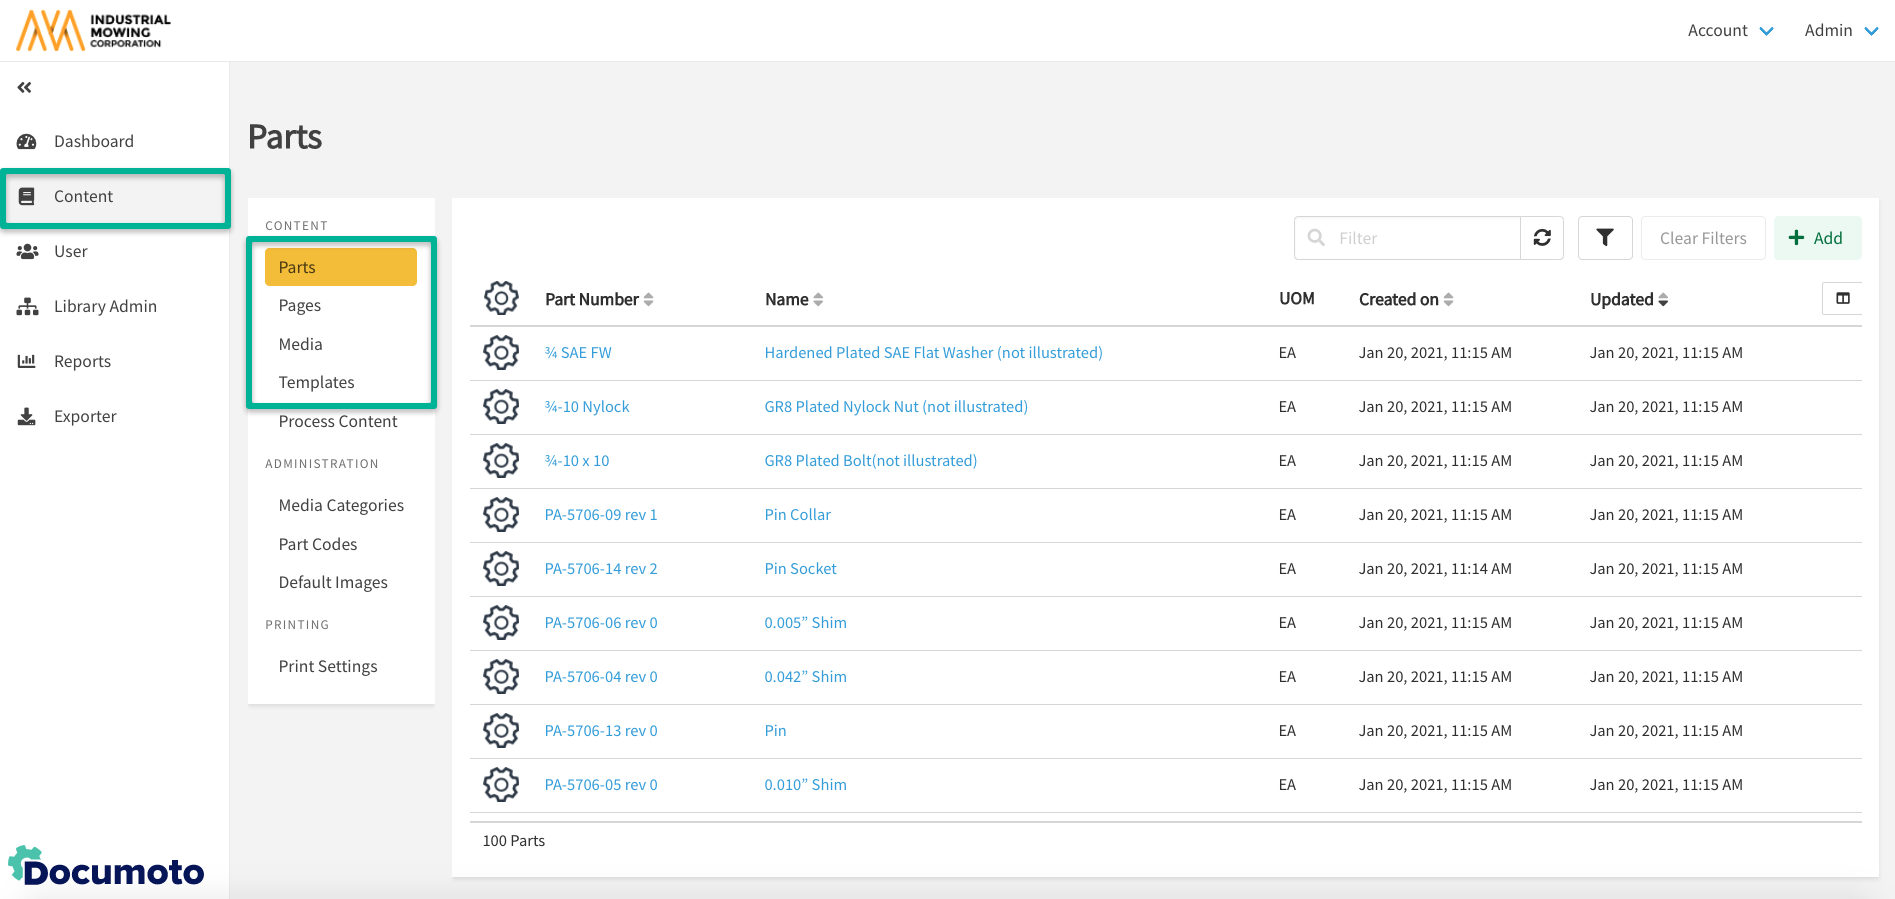Screen dimensions: 1895x899
Task: Open the column chooser icon
Action: click(x=1842, y=298)
